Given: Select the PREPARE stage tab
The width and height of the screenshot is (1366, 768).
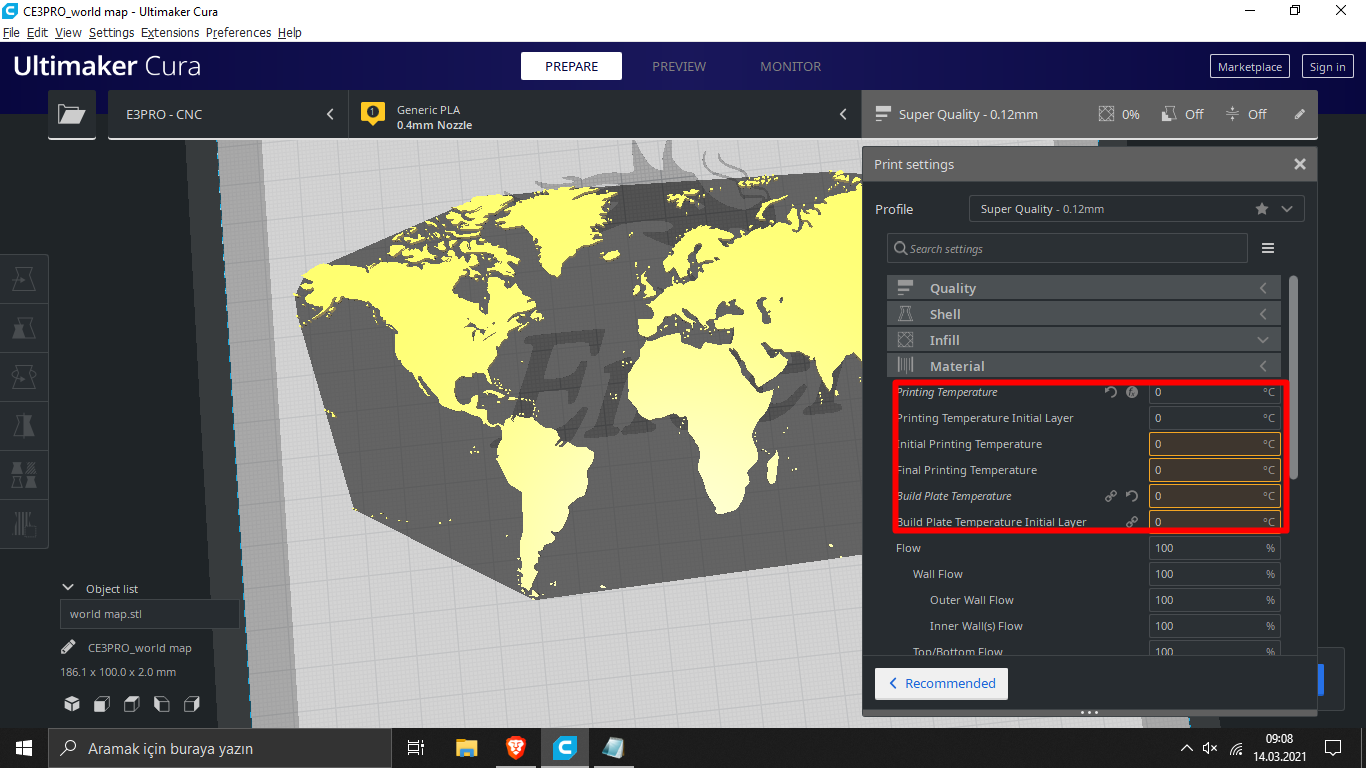Looking at the screenshot, I should 571,66.
